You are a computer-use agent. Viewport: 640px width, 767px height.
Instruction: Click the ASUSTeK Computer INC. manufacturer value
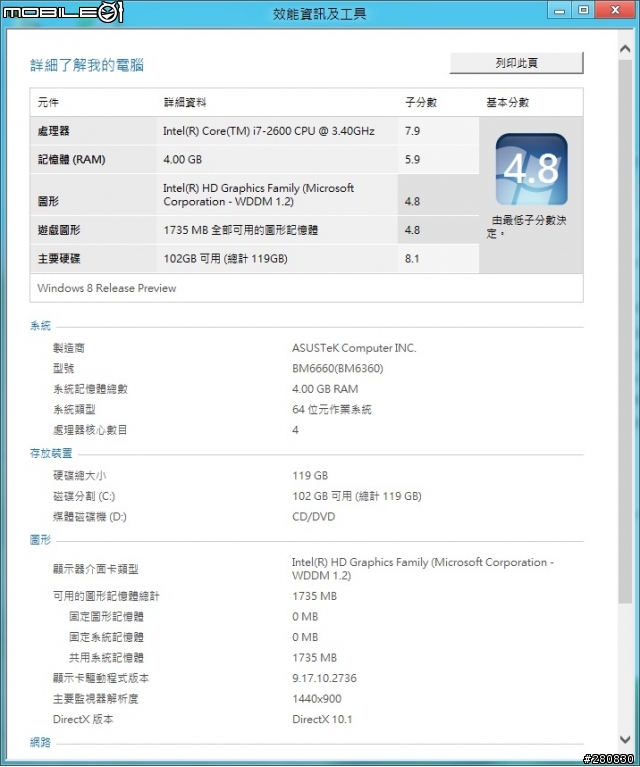pos(354,348)
